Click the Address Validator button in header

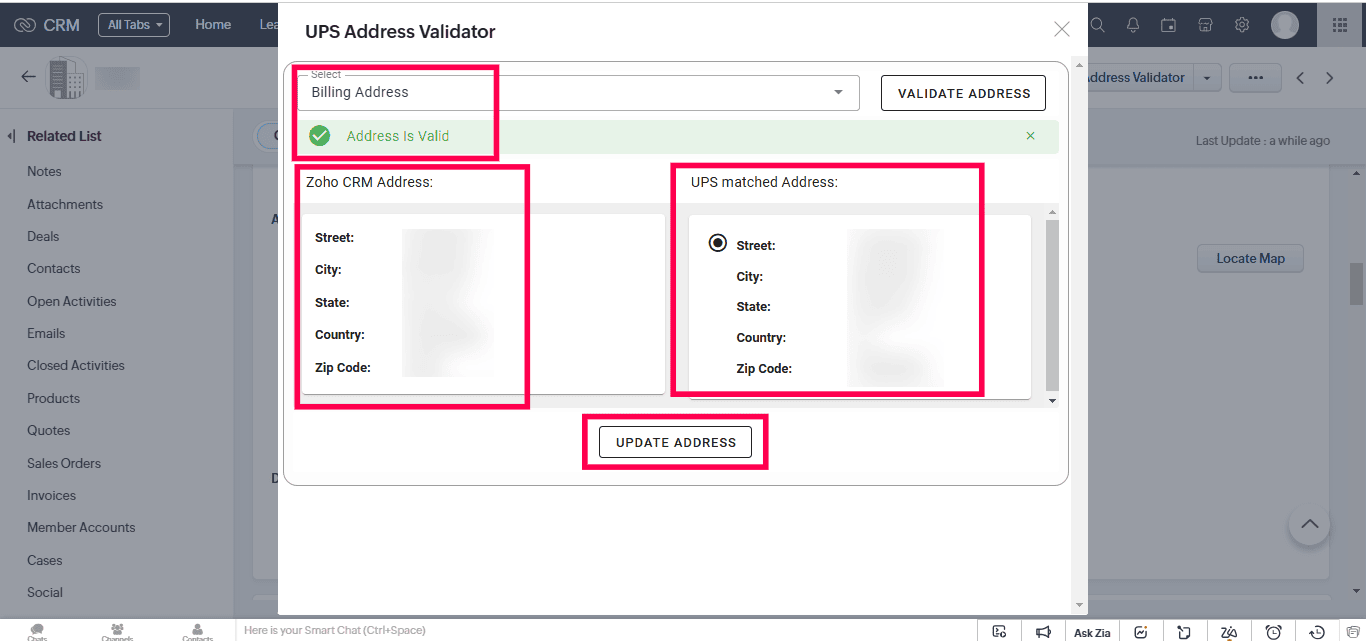coord(1140,77)
